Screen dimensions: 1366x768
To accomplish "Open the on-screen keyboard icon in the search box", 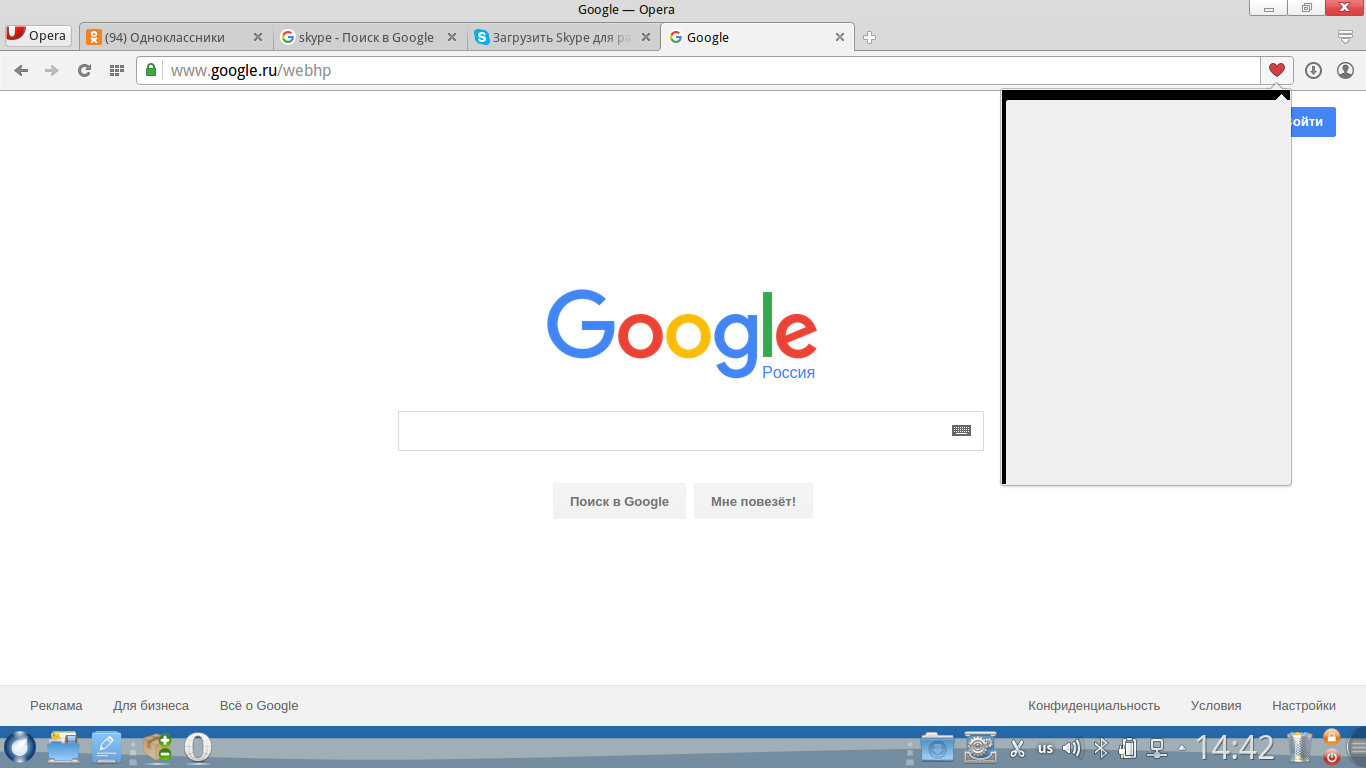I will (961, 431).
